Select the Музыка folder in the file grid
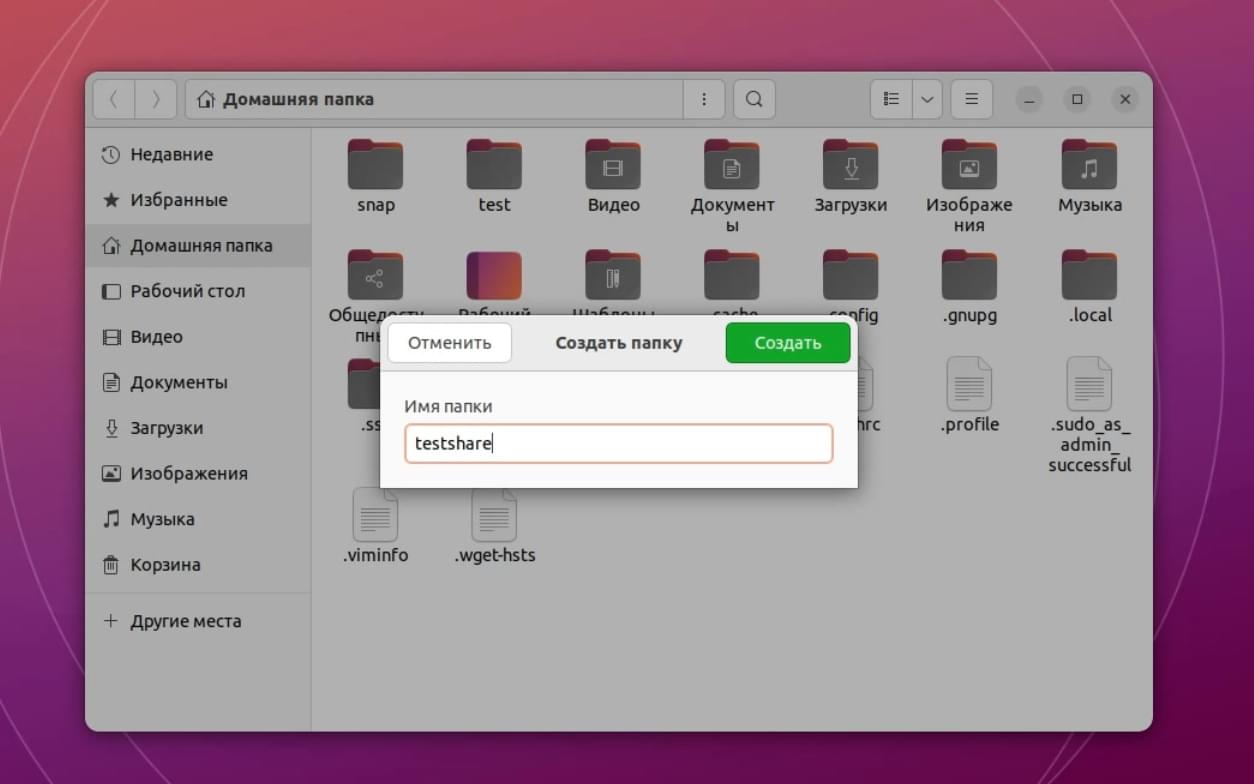This screenshot has width=1254, height=784. pos(1089,165)
